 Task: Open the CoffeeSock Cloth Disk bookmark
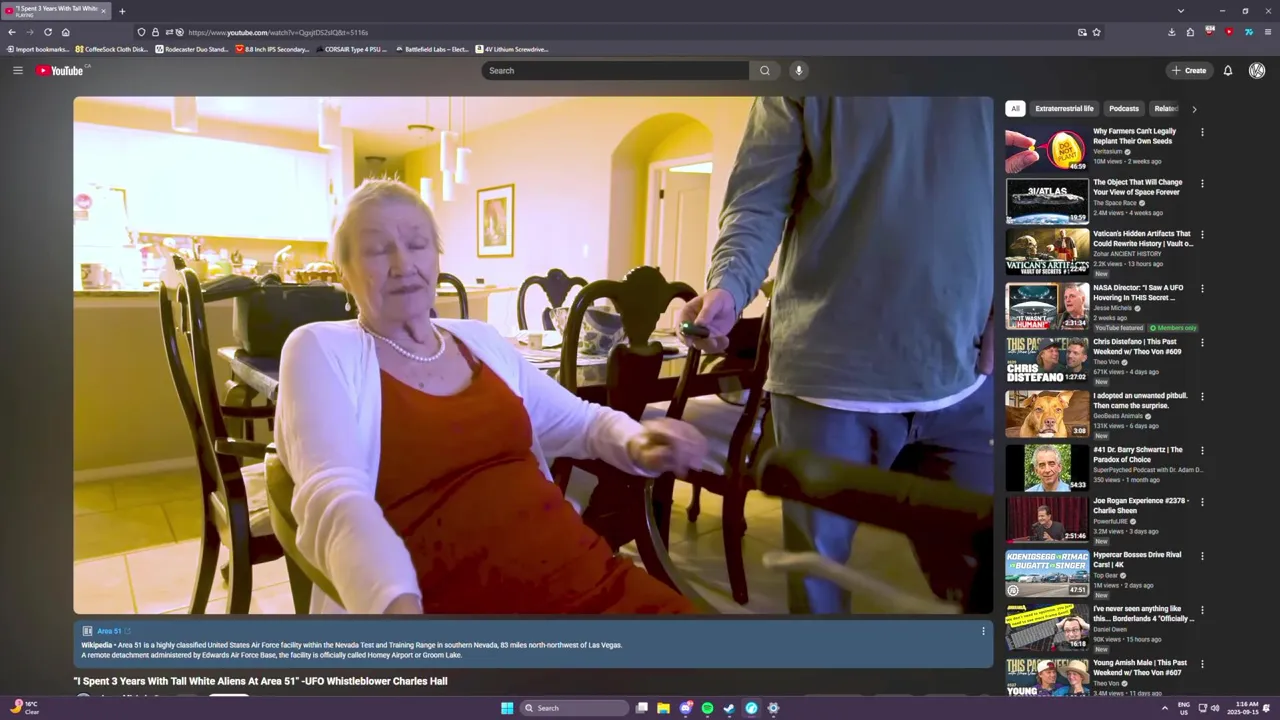pos(111,49)
